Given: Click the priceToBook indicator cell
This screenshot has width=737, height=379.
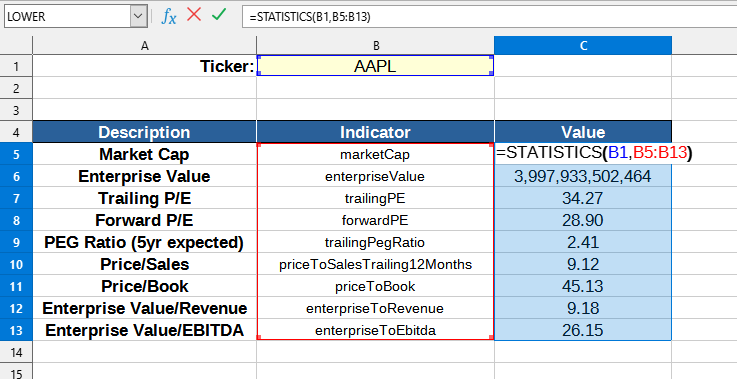Looking at the screenshot, I should 376,286.
